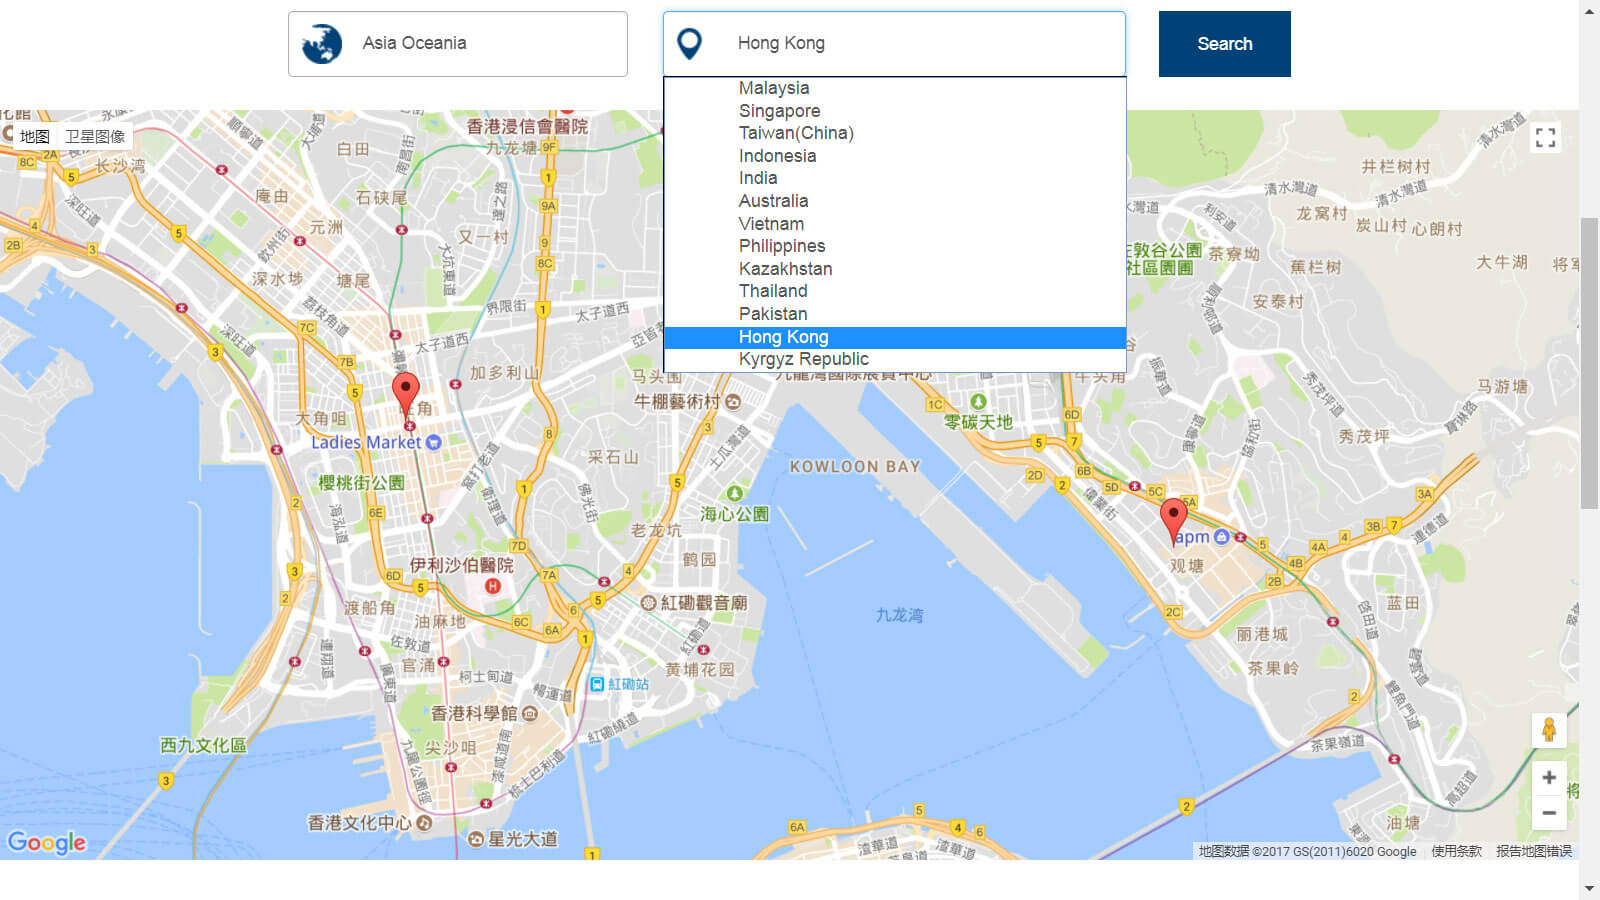Click the 伊利沙伯醫院 hospital icon
The height and width of the screenshot is (900, 1600).
(x=492, y=586)
